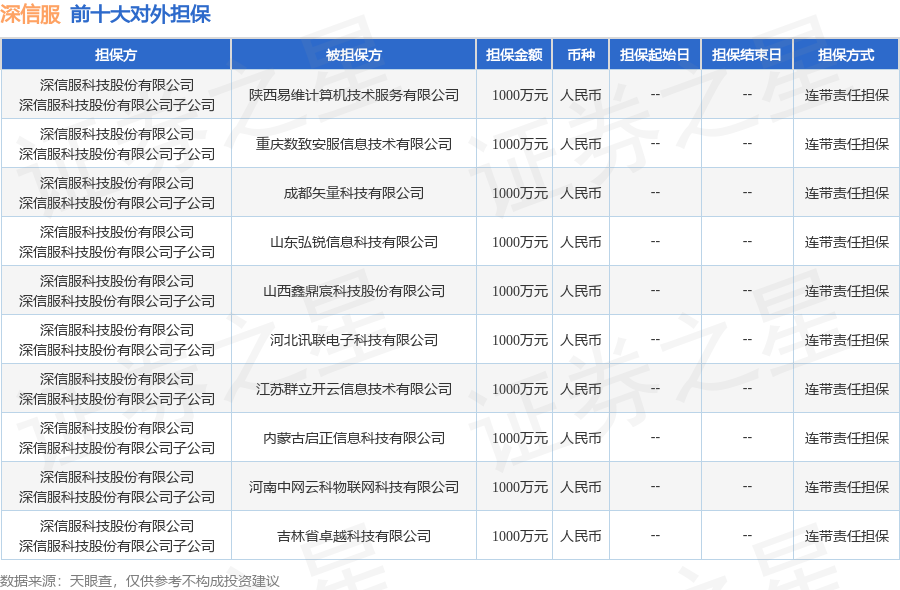Click 江苏群立开云信息技术有限公司 cell
This screenshot has height=590, width=900.
coord(354,389)
